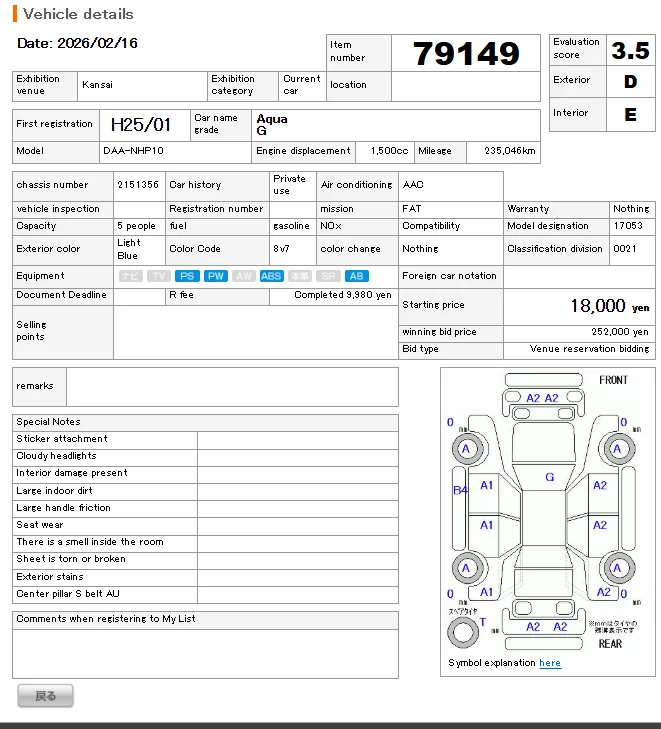
Task: Click the 'Completed 9,980 yen' R fee value
Action: tap(343, 295)
